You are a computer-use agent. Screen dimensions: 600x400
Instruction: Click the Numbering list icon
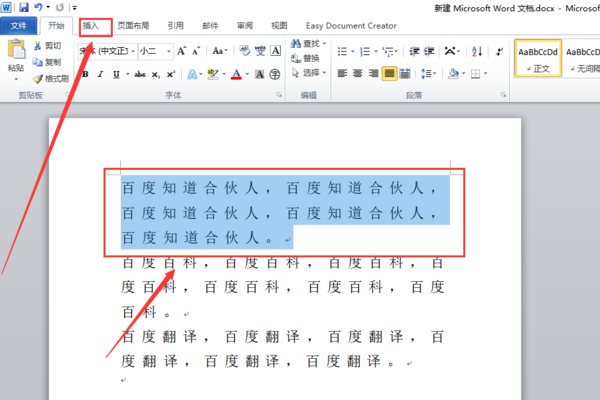pyautogui.click(x=365, y=51)
